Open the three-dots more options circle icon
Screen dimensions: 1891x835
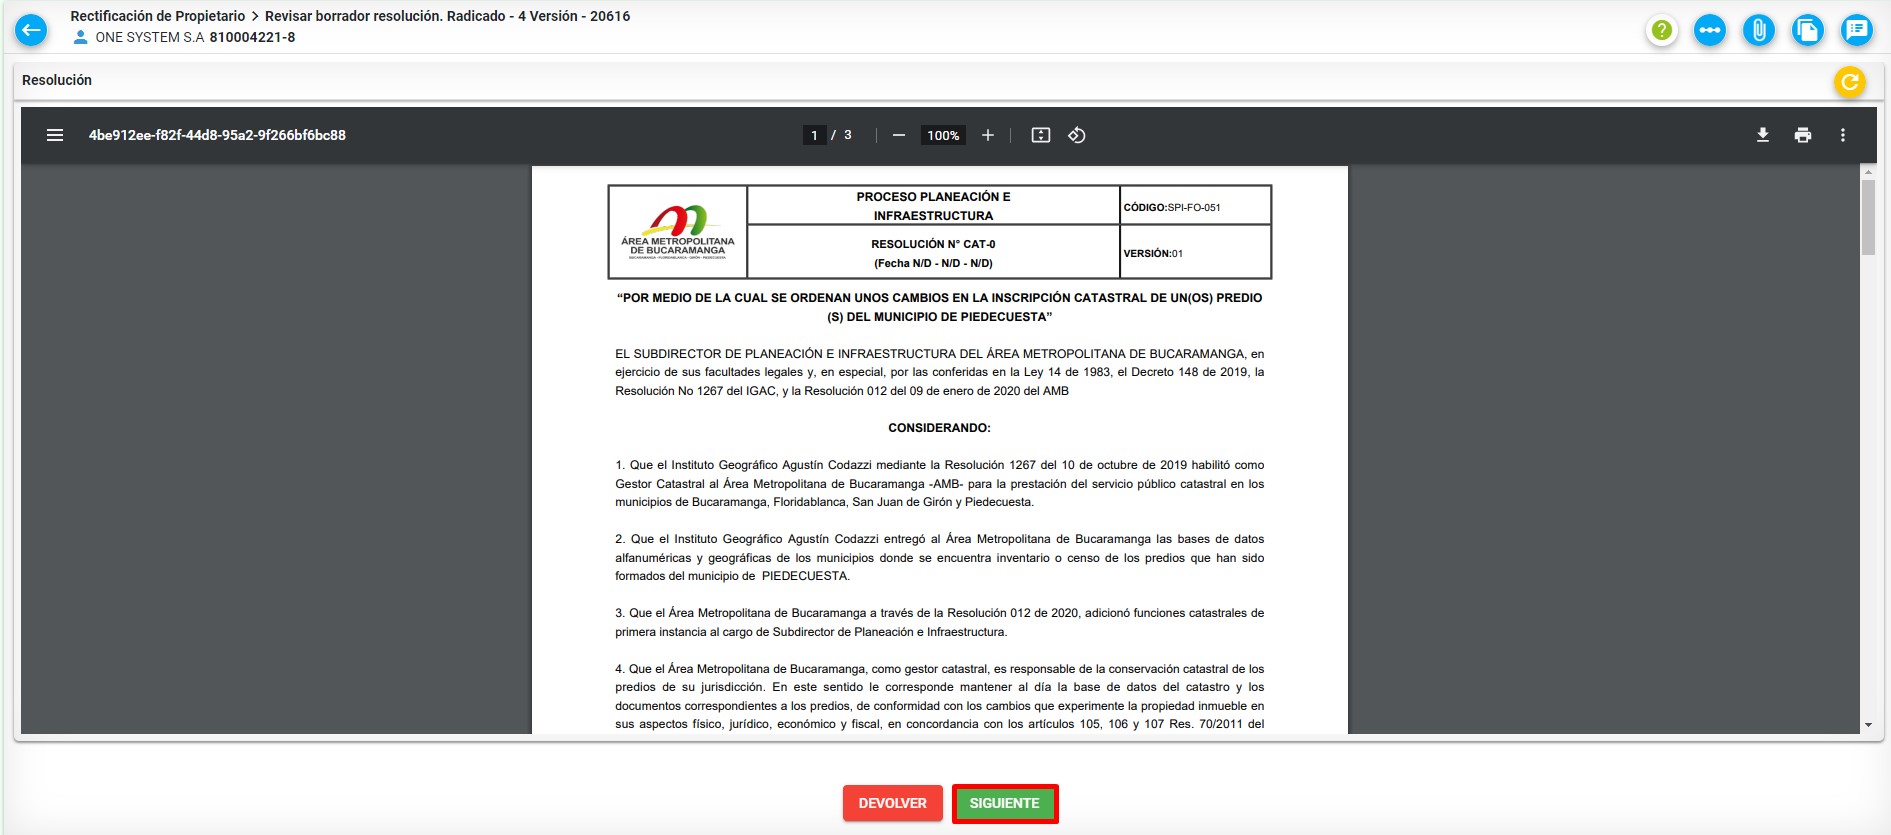pos(1710,30)
